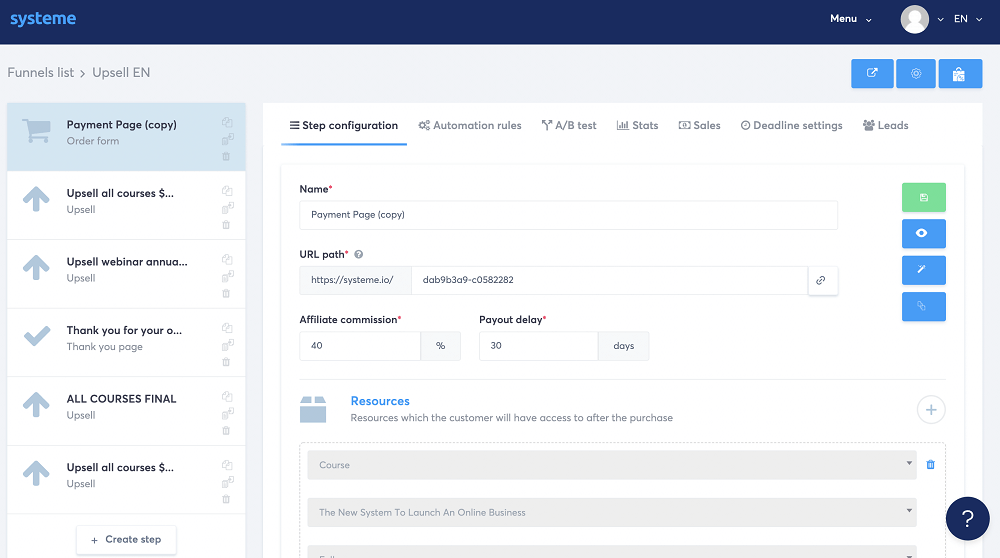Click the Affiliate commission field
Viewport: 1000px width, 558px height.
coord(360,346)
